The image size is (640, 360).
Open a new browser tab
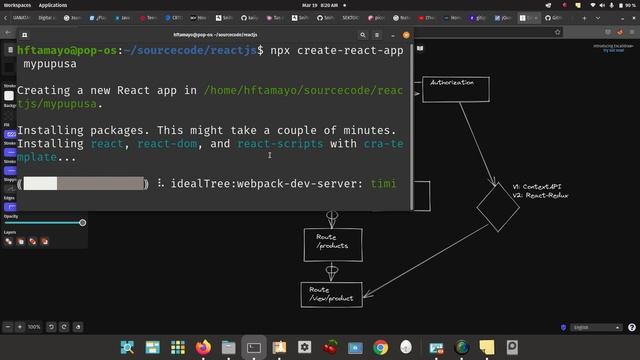click(584, 18)
